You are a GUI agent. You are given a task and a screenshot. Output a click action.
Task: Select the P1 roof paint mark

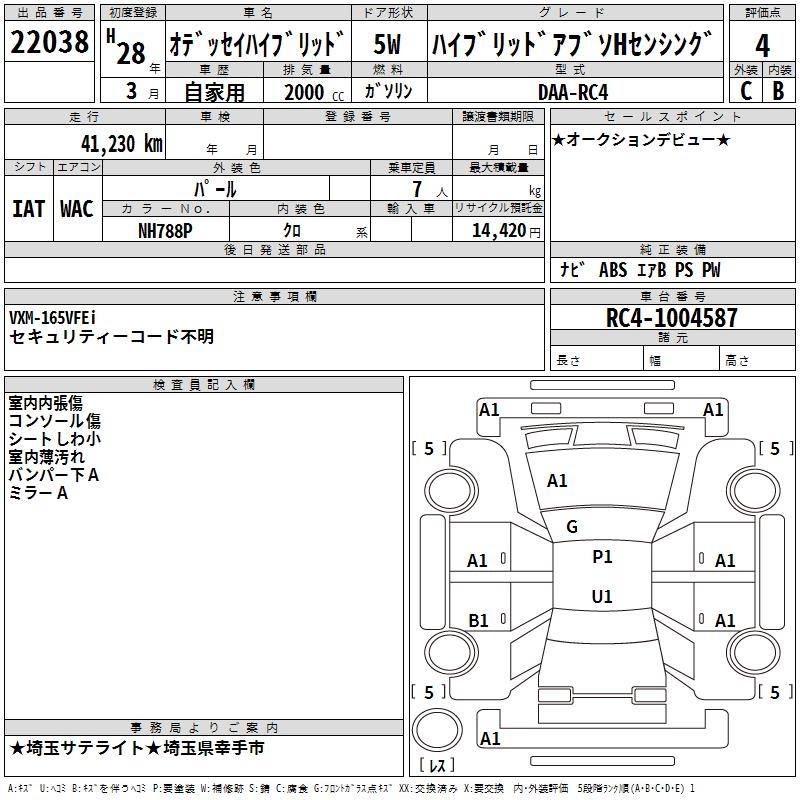602,557
